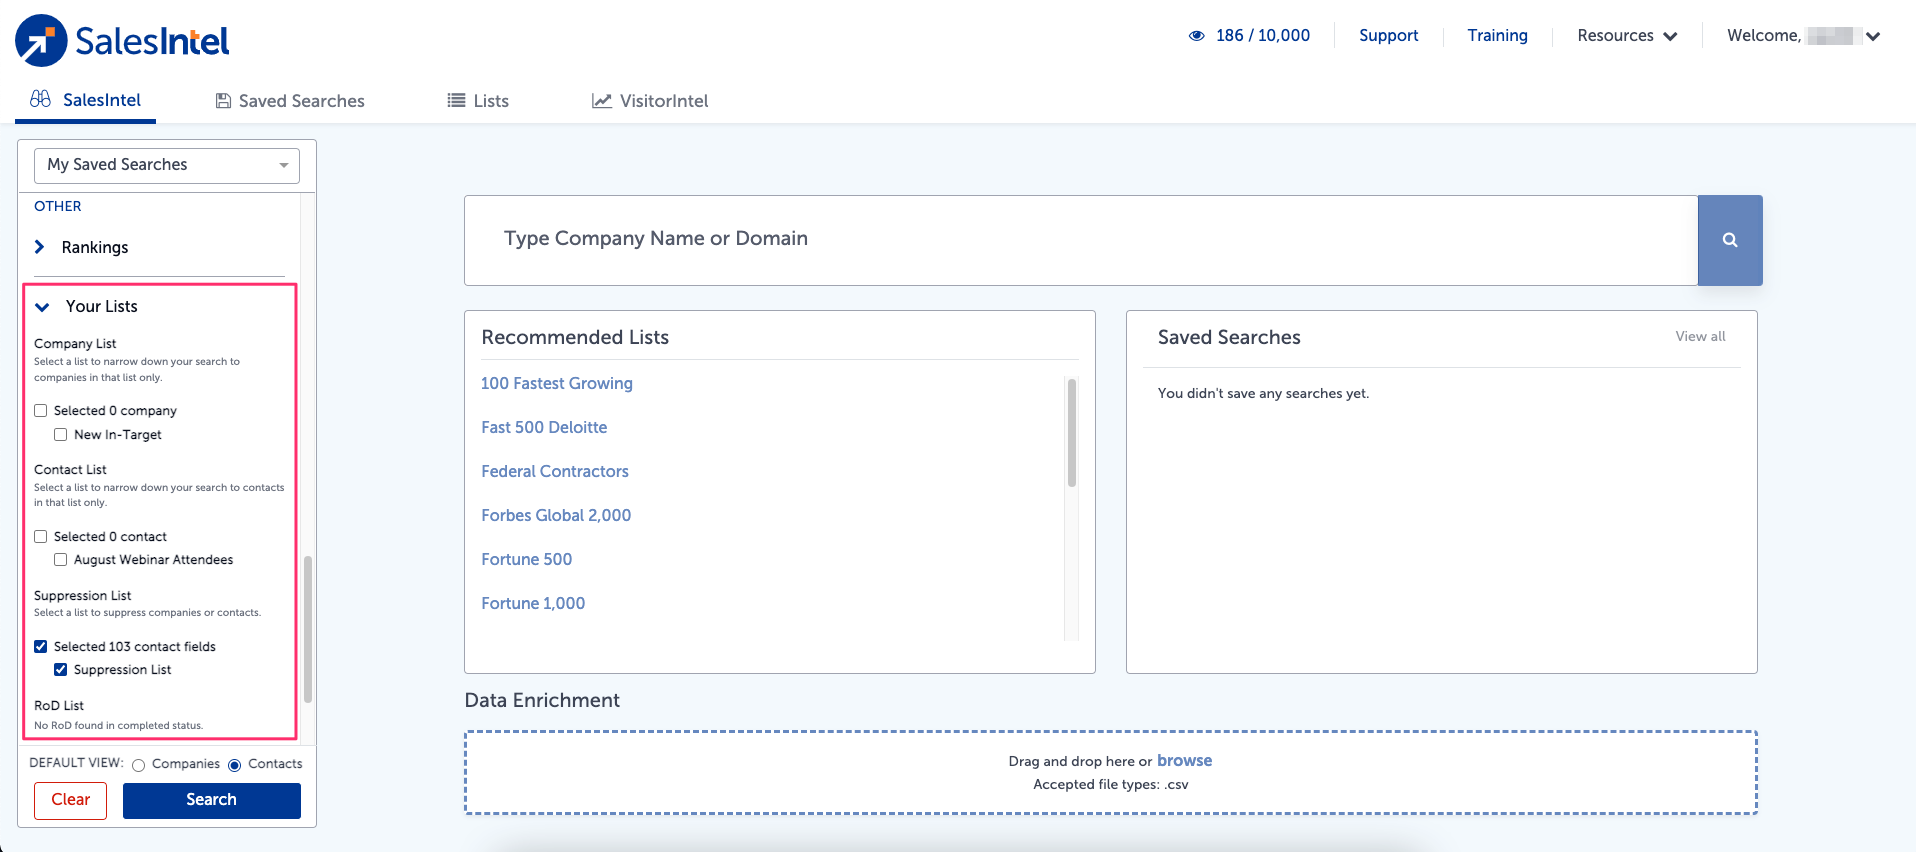Uncheck the Suppression List checkbox
Viewport: 1916px width, 852px height.
point(61,670)
